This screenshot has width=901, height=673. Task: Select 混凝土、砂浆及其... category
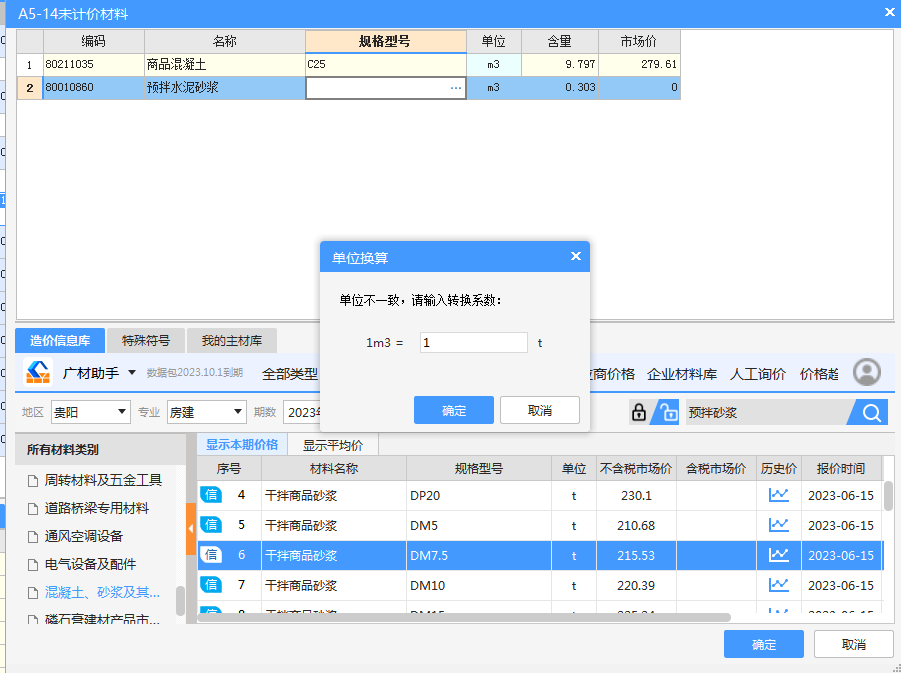click(x=102, y=593)
